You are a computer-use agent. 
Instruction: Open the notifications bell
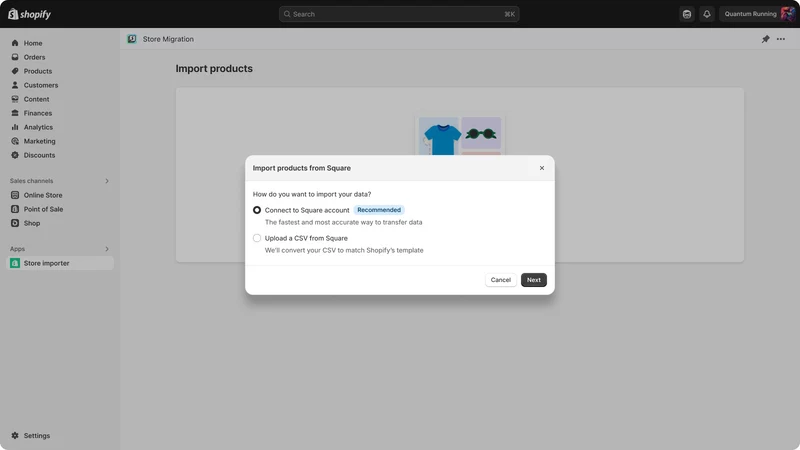[x=707, y=14]
